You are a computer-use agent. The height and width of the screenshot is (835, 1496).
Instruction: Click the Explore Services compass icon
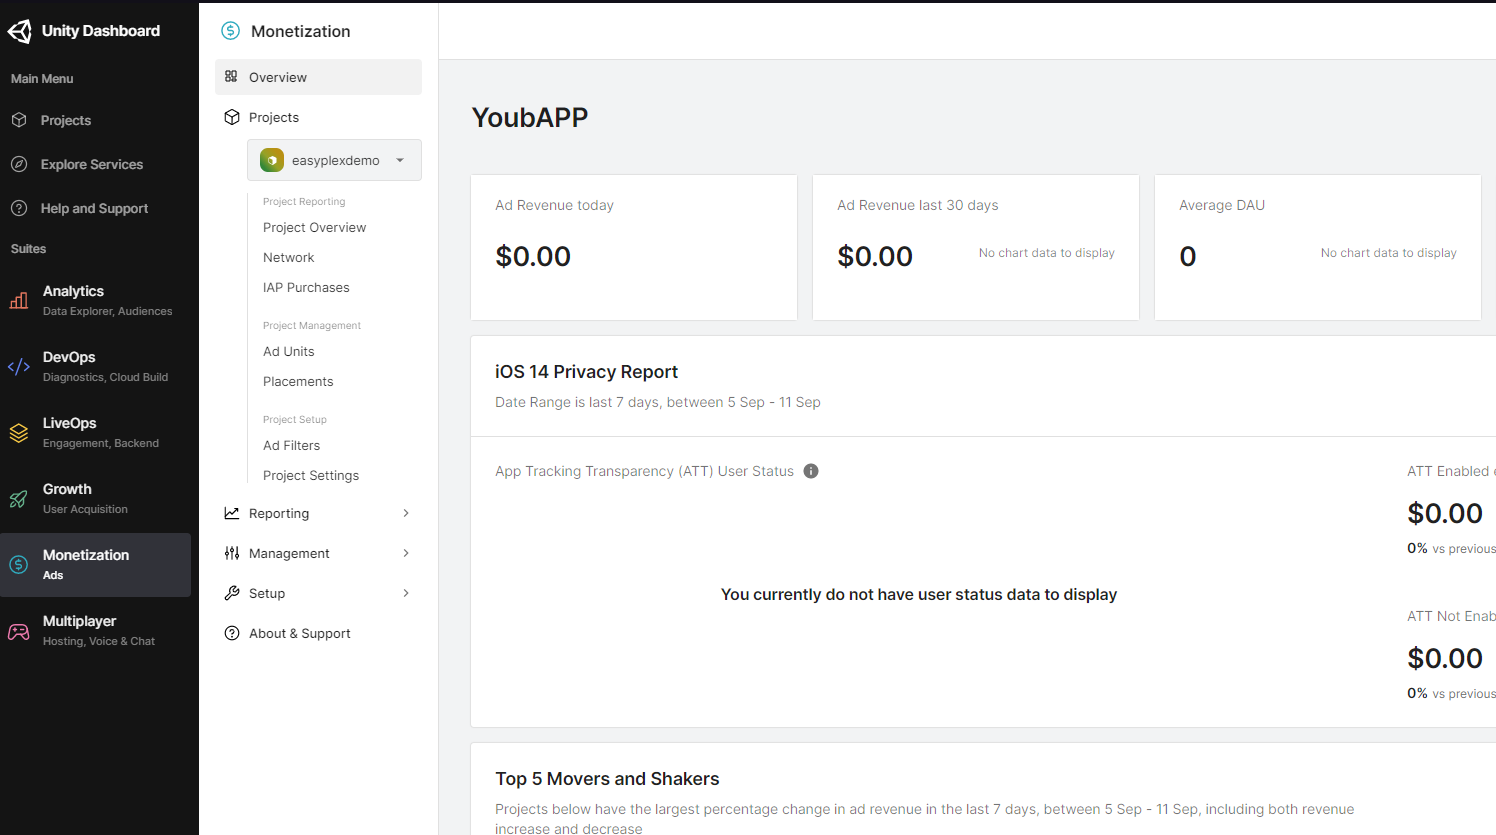[x=19, y=164]
